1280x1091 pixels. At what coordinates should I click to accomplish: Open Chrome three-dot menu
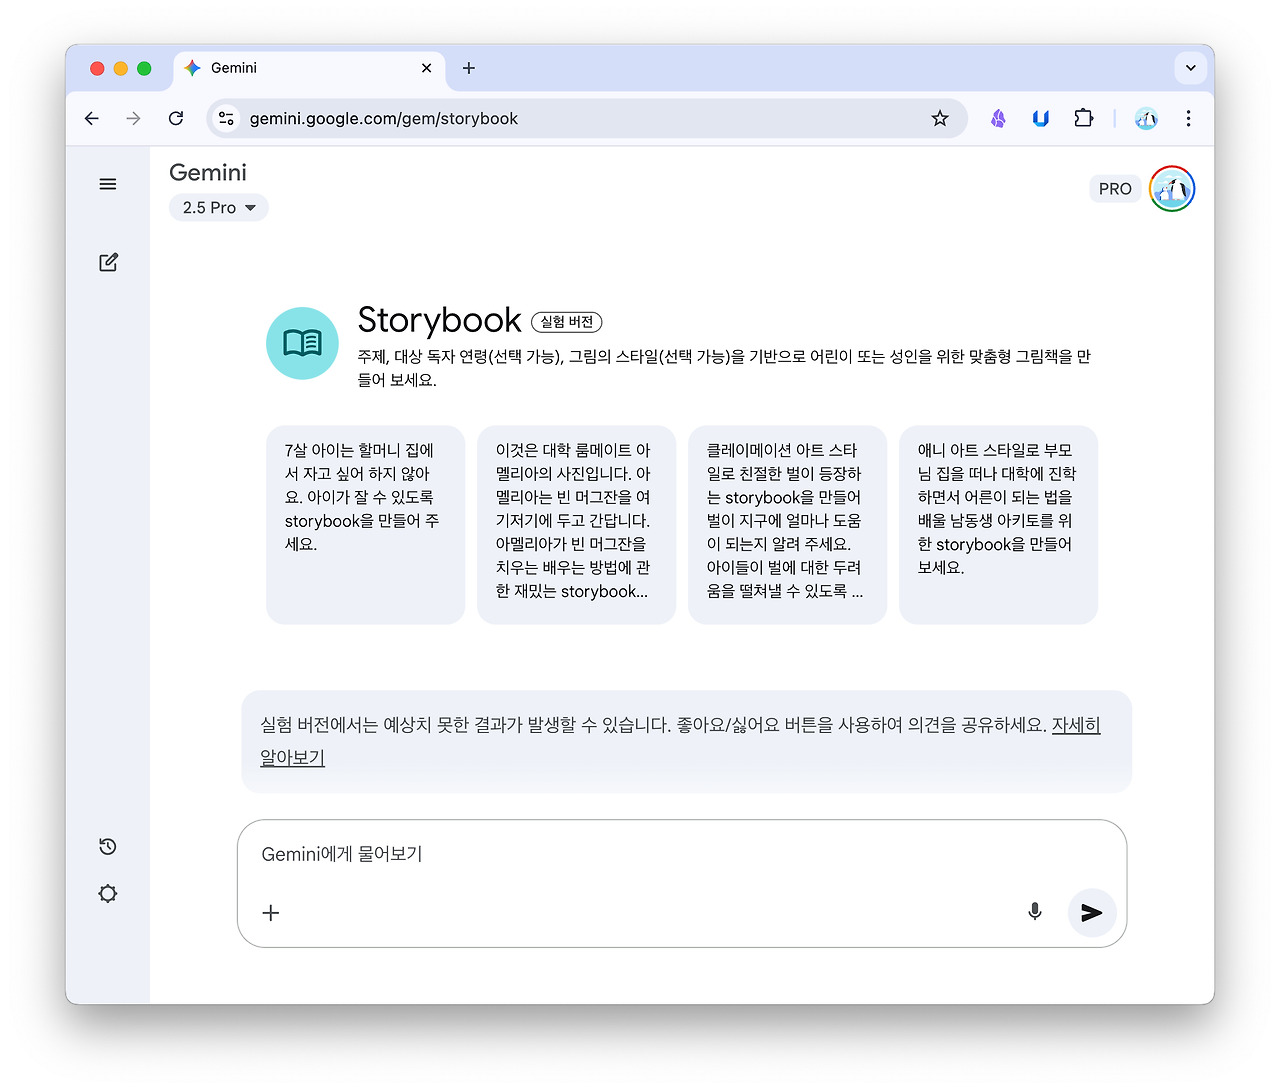(x=1188, y=118)
